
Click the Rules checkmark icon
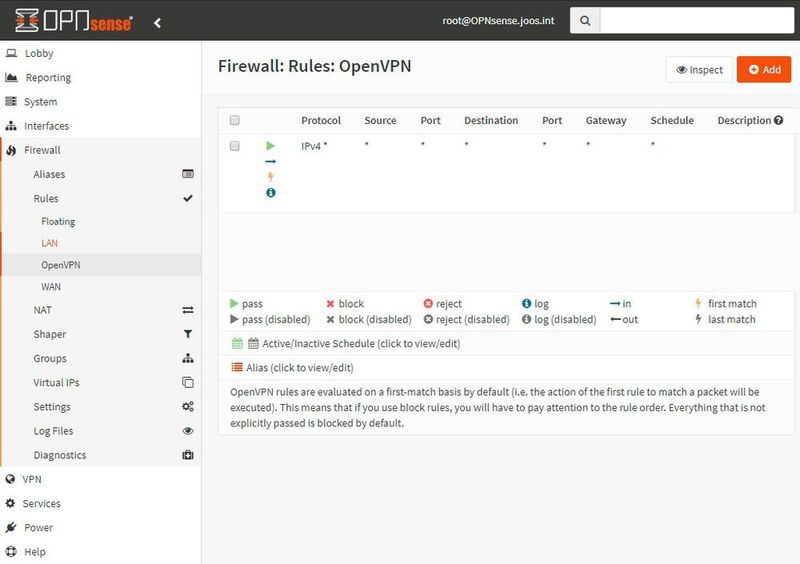(188, 198)
